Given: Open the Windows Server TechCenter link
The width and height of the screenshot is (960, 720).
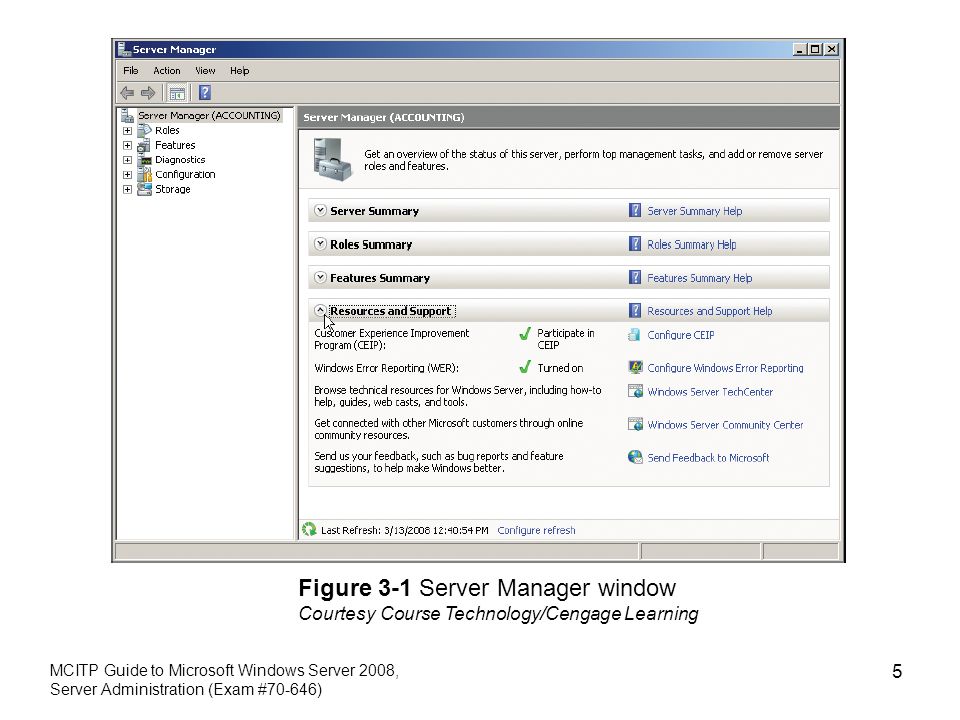Looking at the screenshot, I should click(x=710, y=392).
